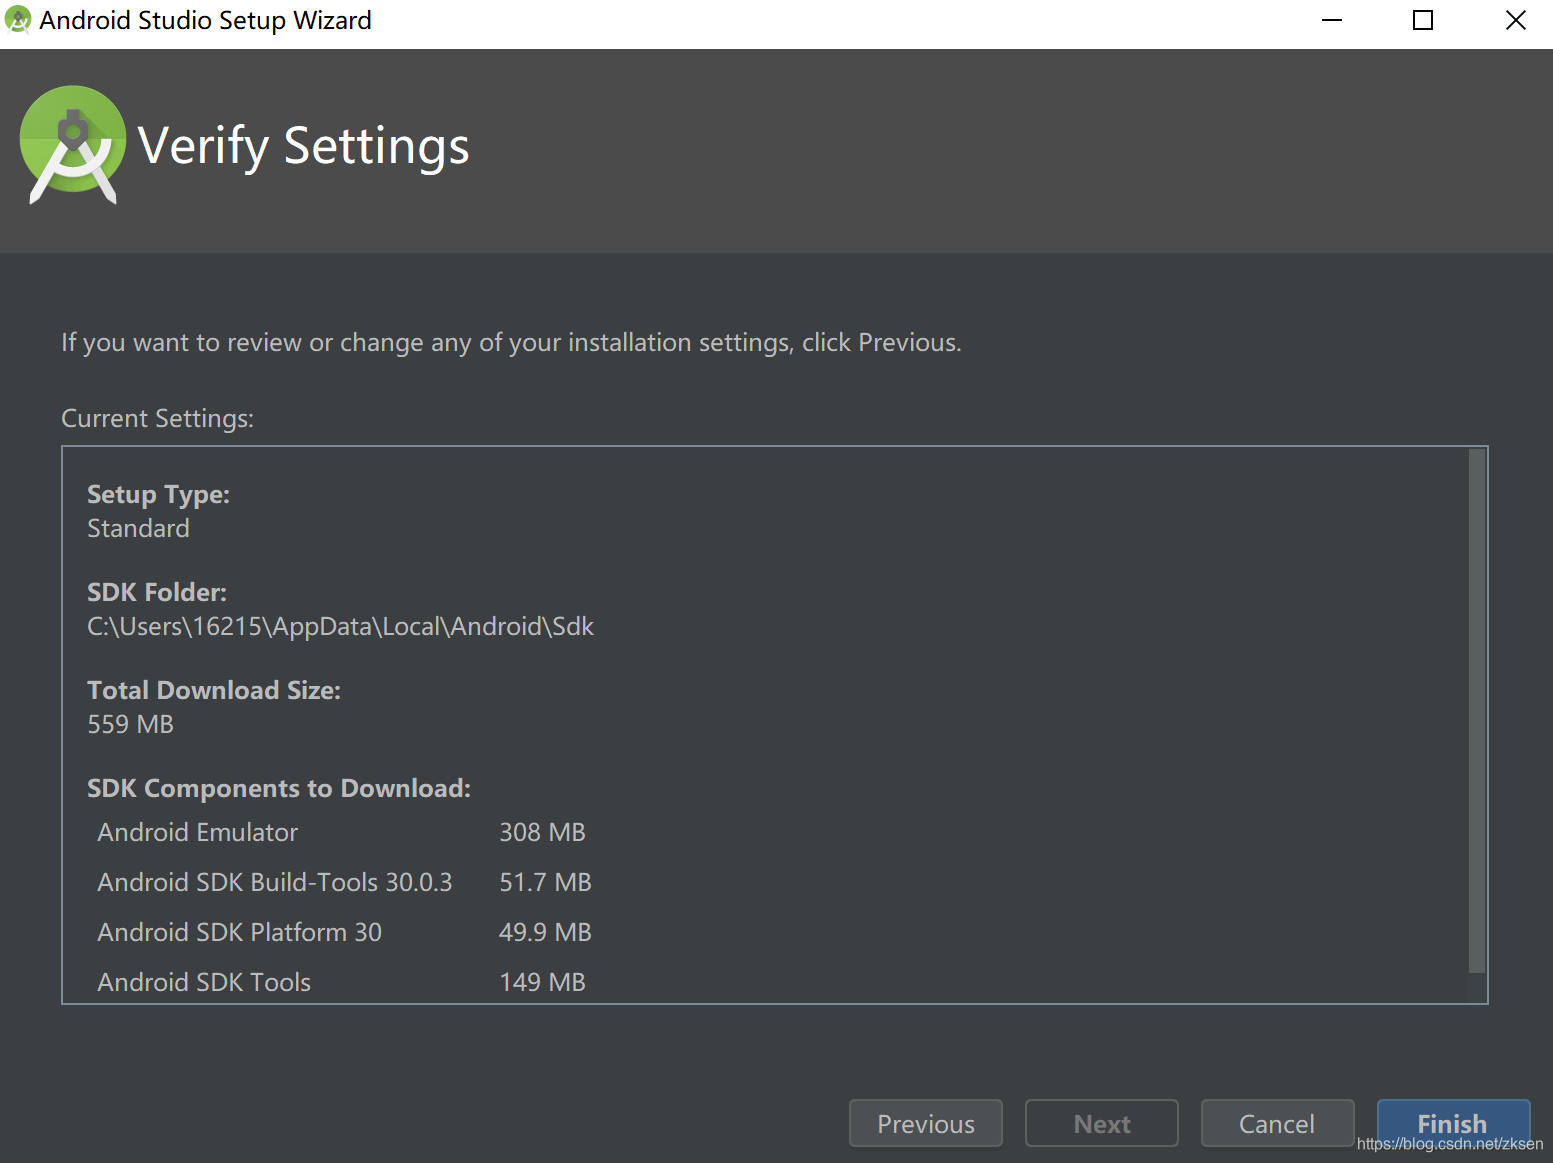Go back with the Previous button
Viewport: 1553px width, 1163px height.
[925, 1123]
